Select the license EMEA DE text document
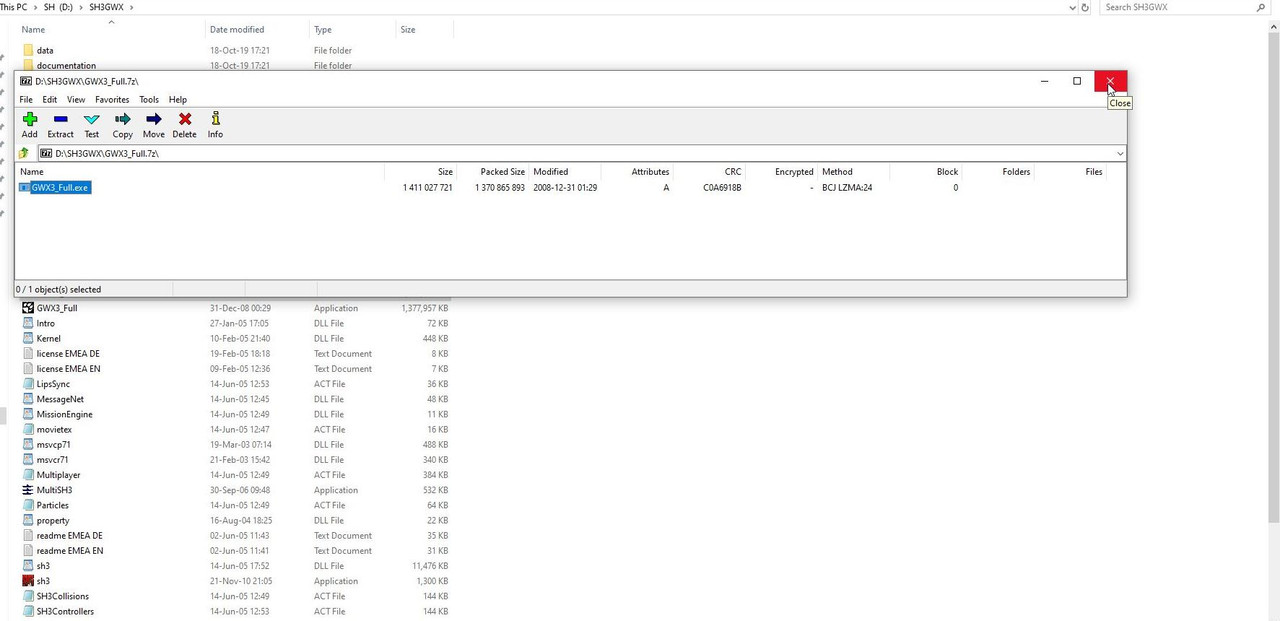The image size is (1280, 621). point(68,353)
